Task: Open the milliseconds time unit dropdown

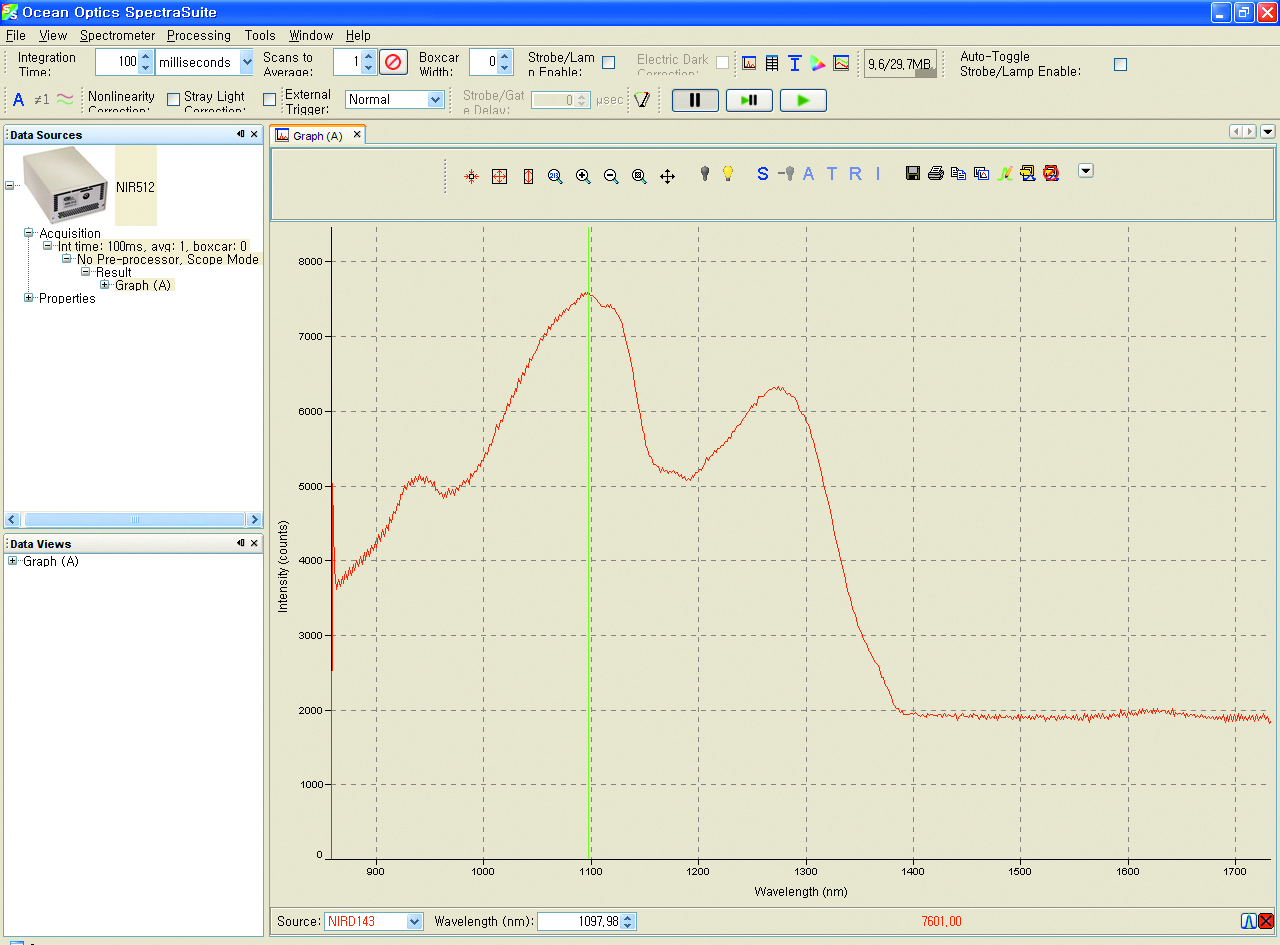Action: click(247, 62)
